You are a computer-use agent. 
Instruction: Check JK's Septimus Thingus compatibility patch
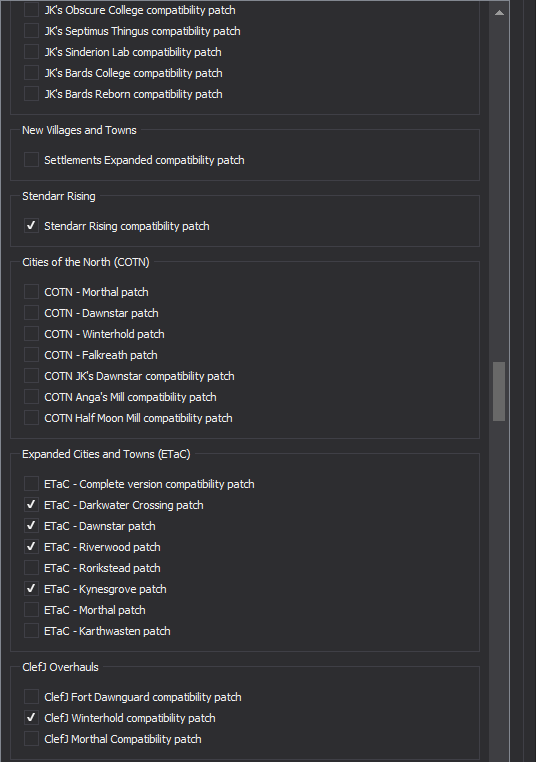tap(32, 31)
